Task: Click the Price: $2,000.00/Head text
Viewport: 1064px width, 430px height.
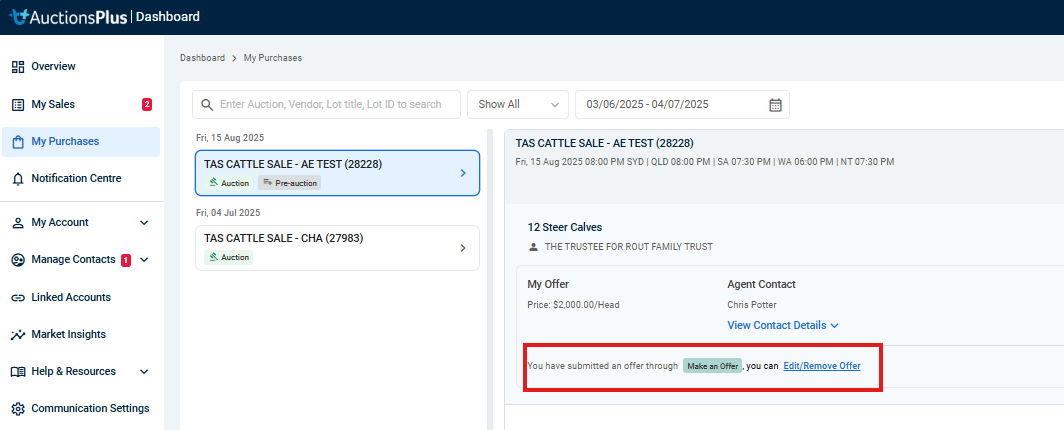Action: click(573, 305)
